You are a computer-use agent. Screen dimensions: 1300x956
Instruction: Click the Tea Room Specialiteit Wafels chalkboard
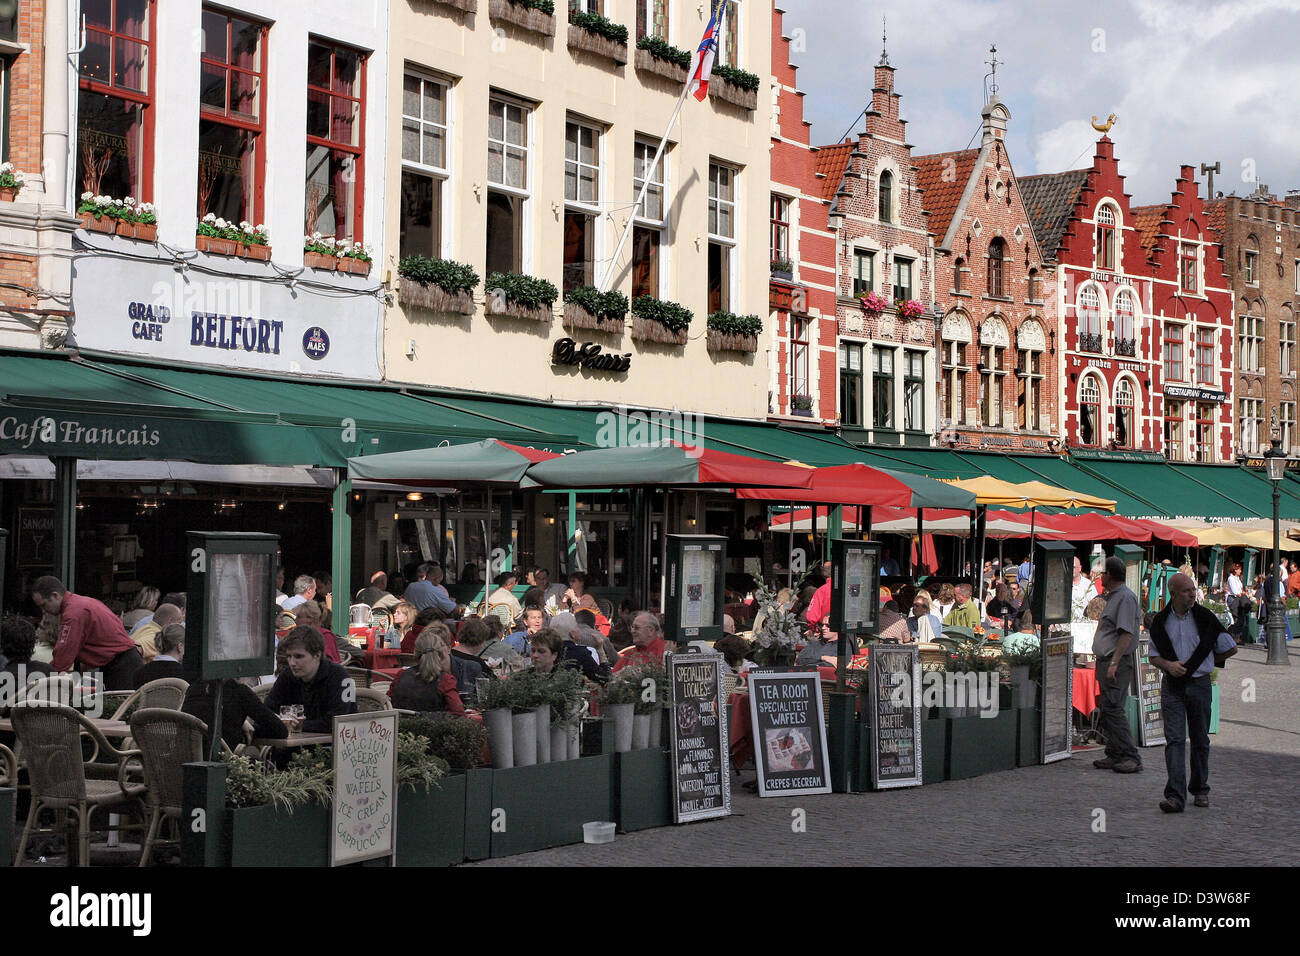point(789,733)
